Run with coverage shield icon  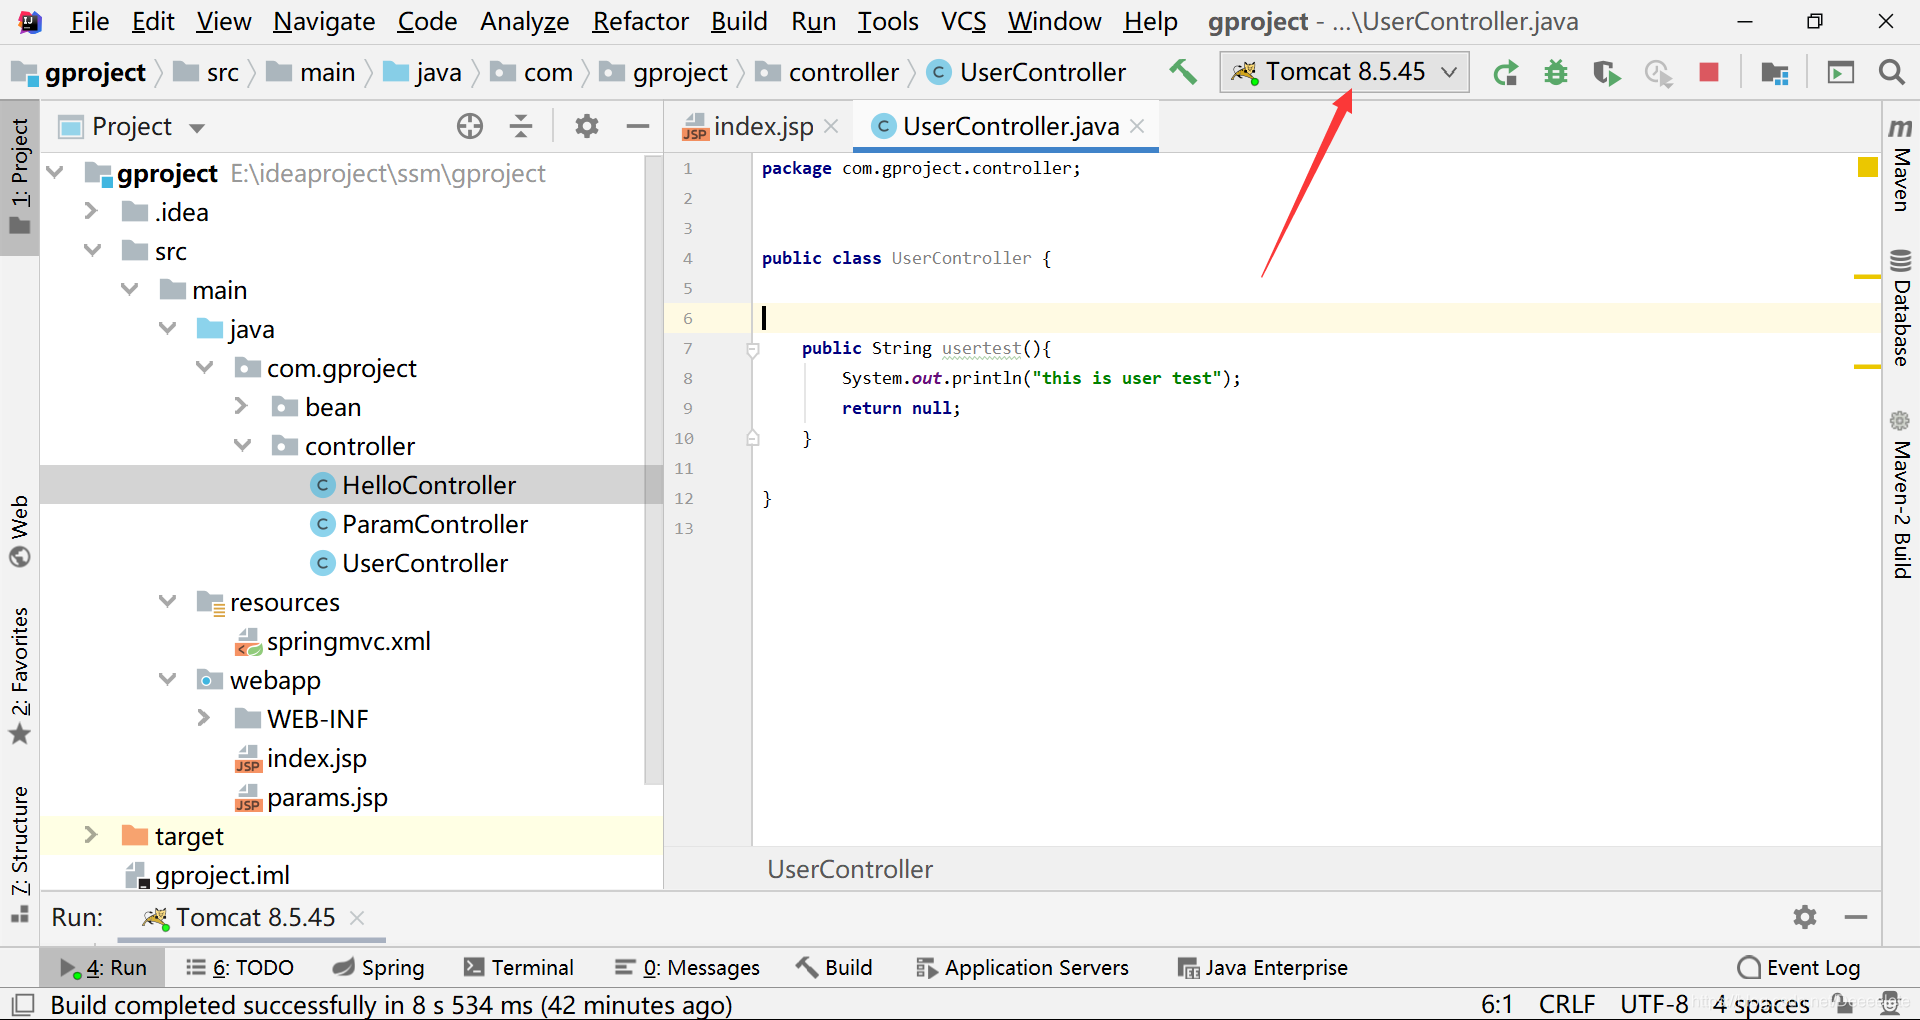[x=1606, y=73]
